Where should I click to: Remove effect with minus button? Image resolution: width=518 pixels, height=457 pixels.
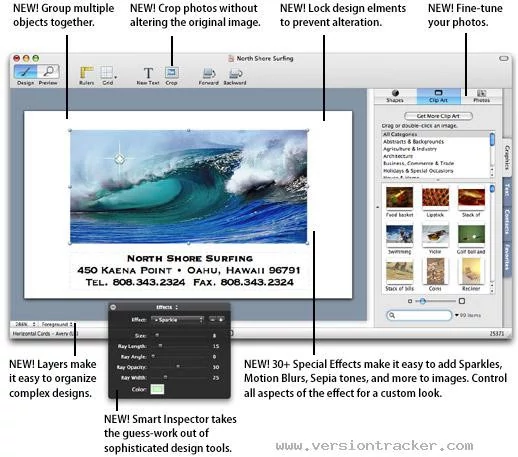(x=213, y=320)
